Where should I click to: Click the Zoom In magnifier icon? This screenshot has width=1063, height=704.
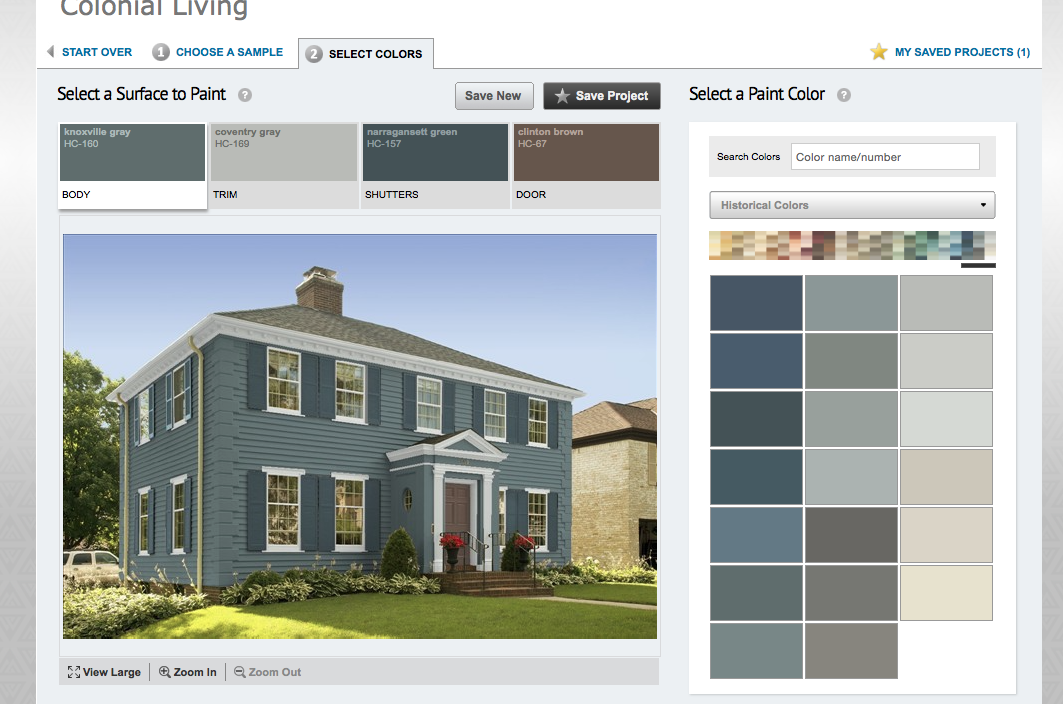tap(165, 672)
